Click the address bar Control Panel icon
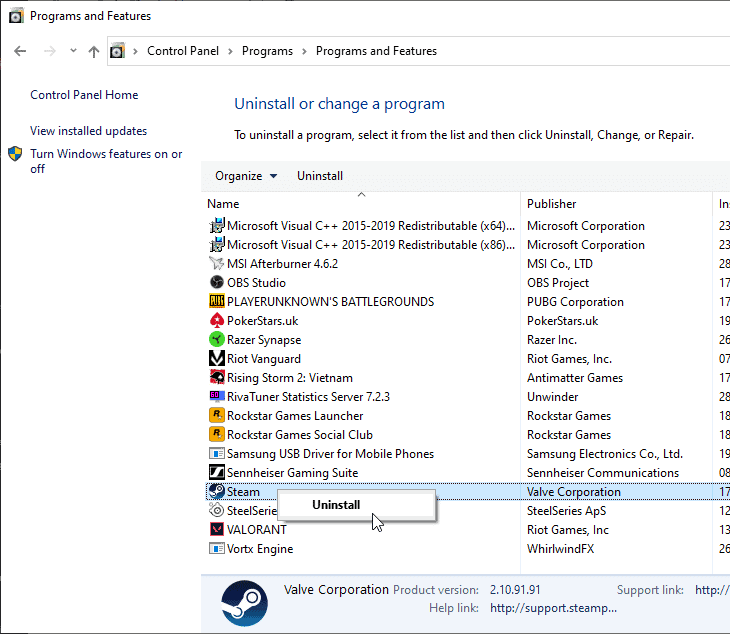The image size is (730, 634). pyautogui.click(x=117, y=51)
